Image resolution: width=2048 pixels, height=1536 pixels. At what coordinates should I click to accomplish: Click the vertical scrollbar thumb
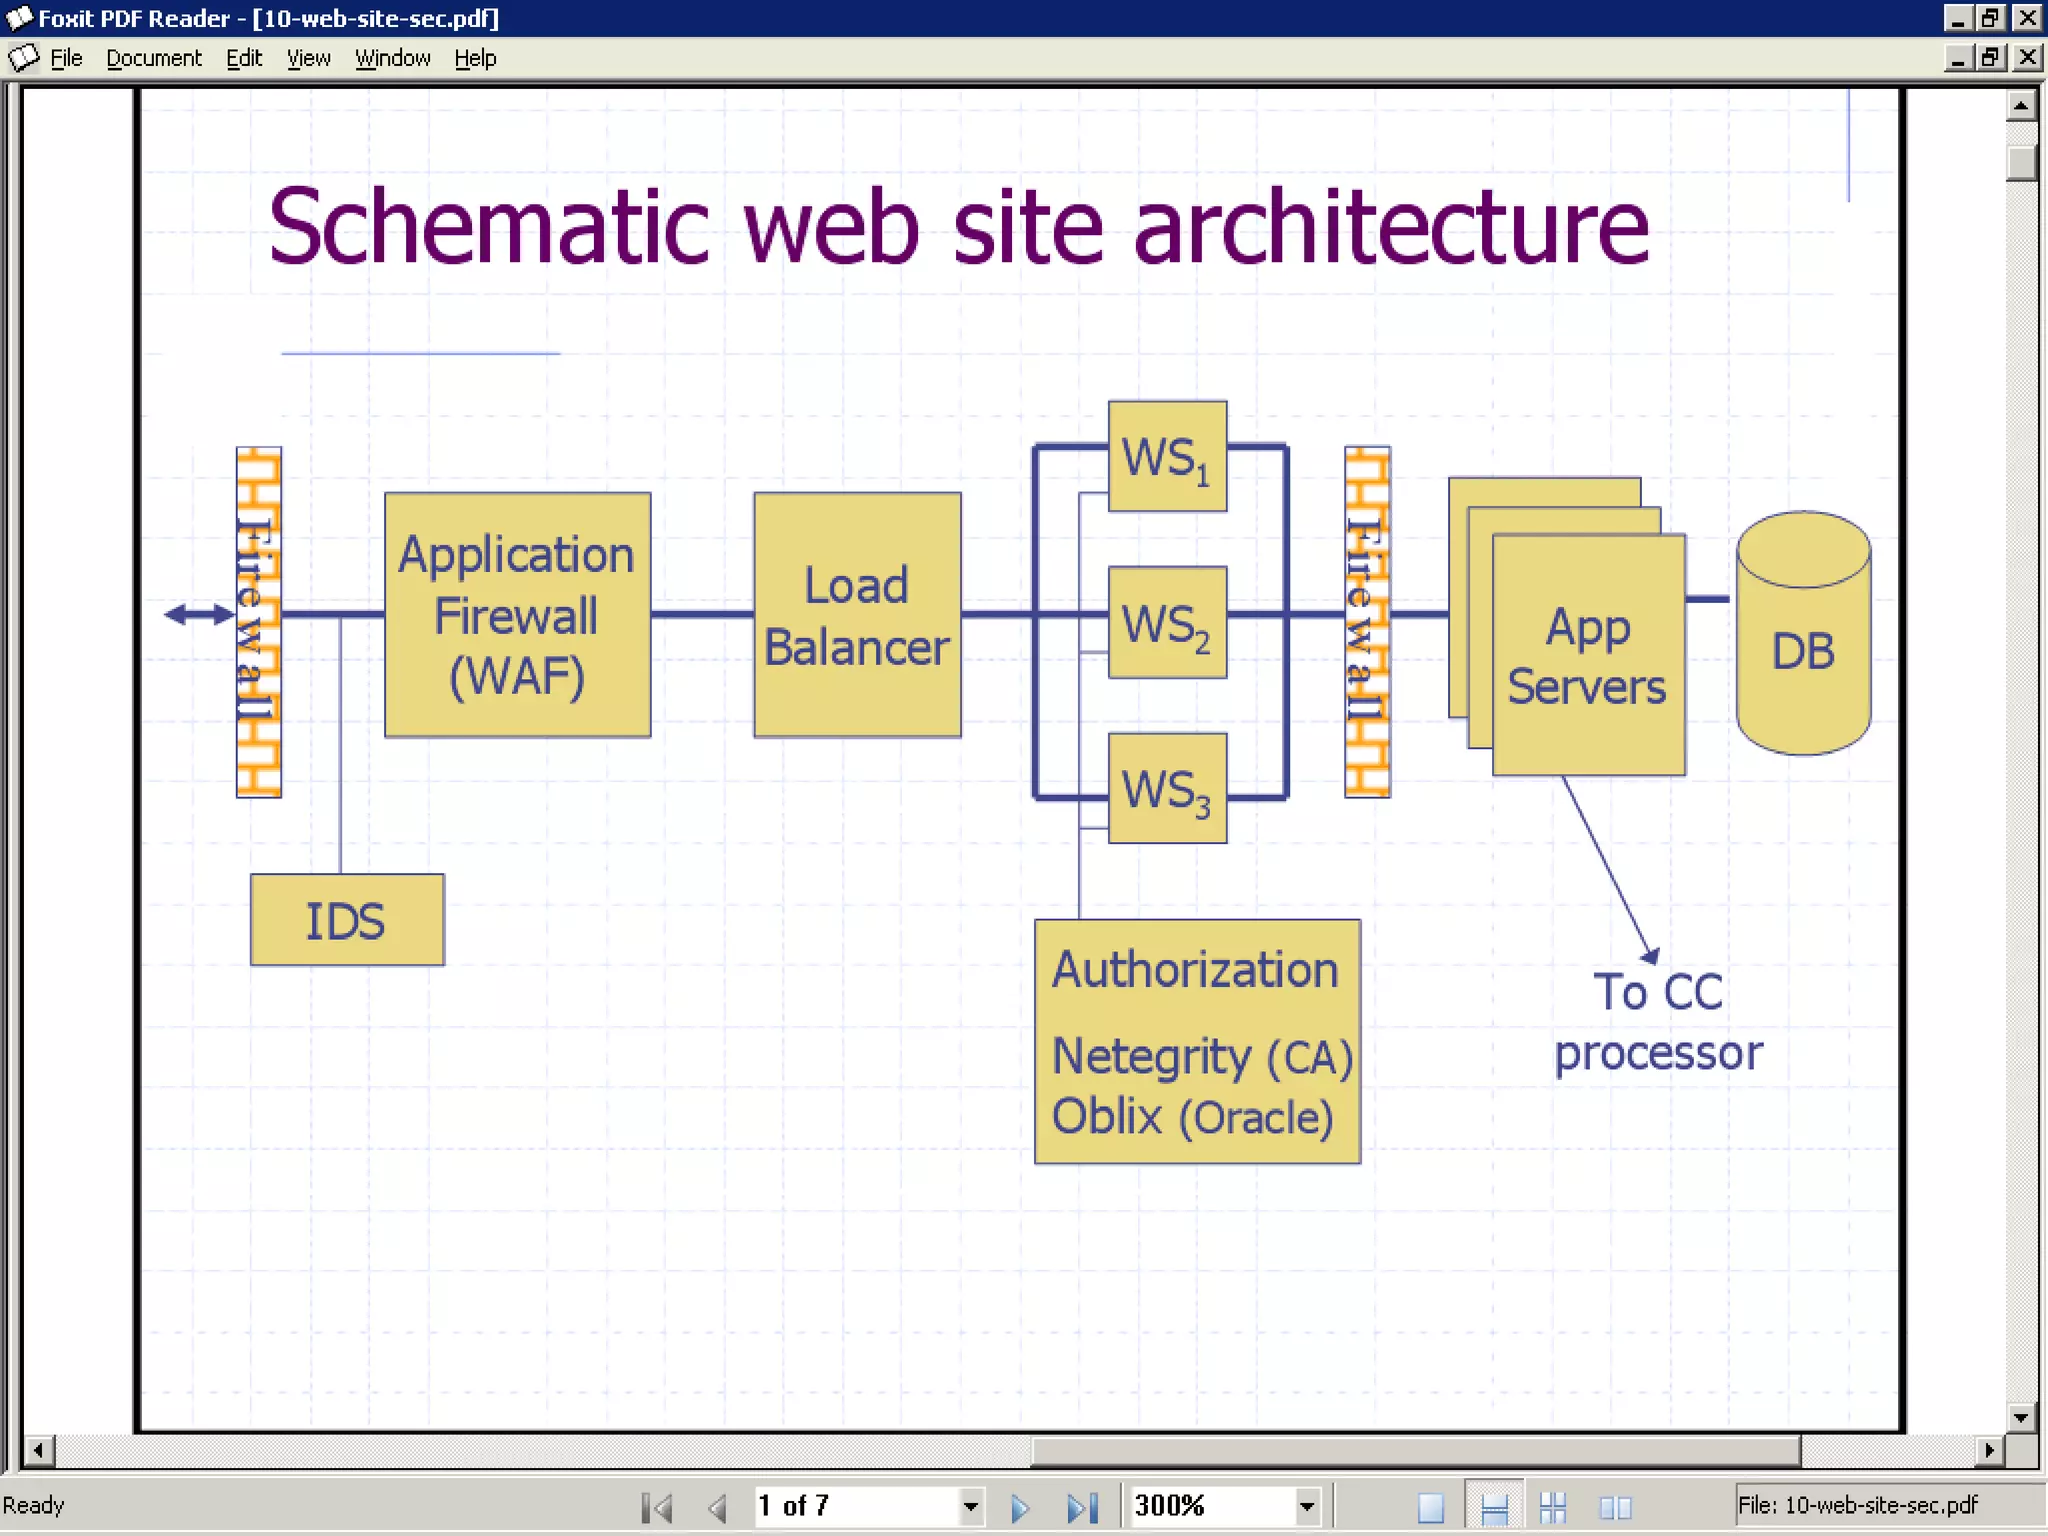(x=2021, y=162)
